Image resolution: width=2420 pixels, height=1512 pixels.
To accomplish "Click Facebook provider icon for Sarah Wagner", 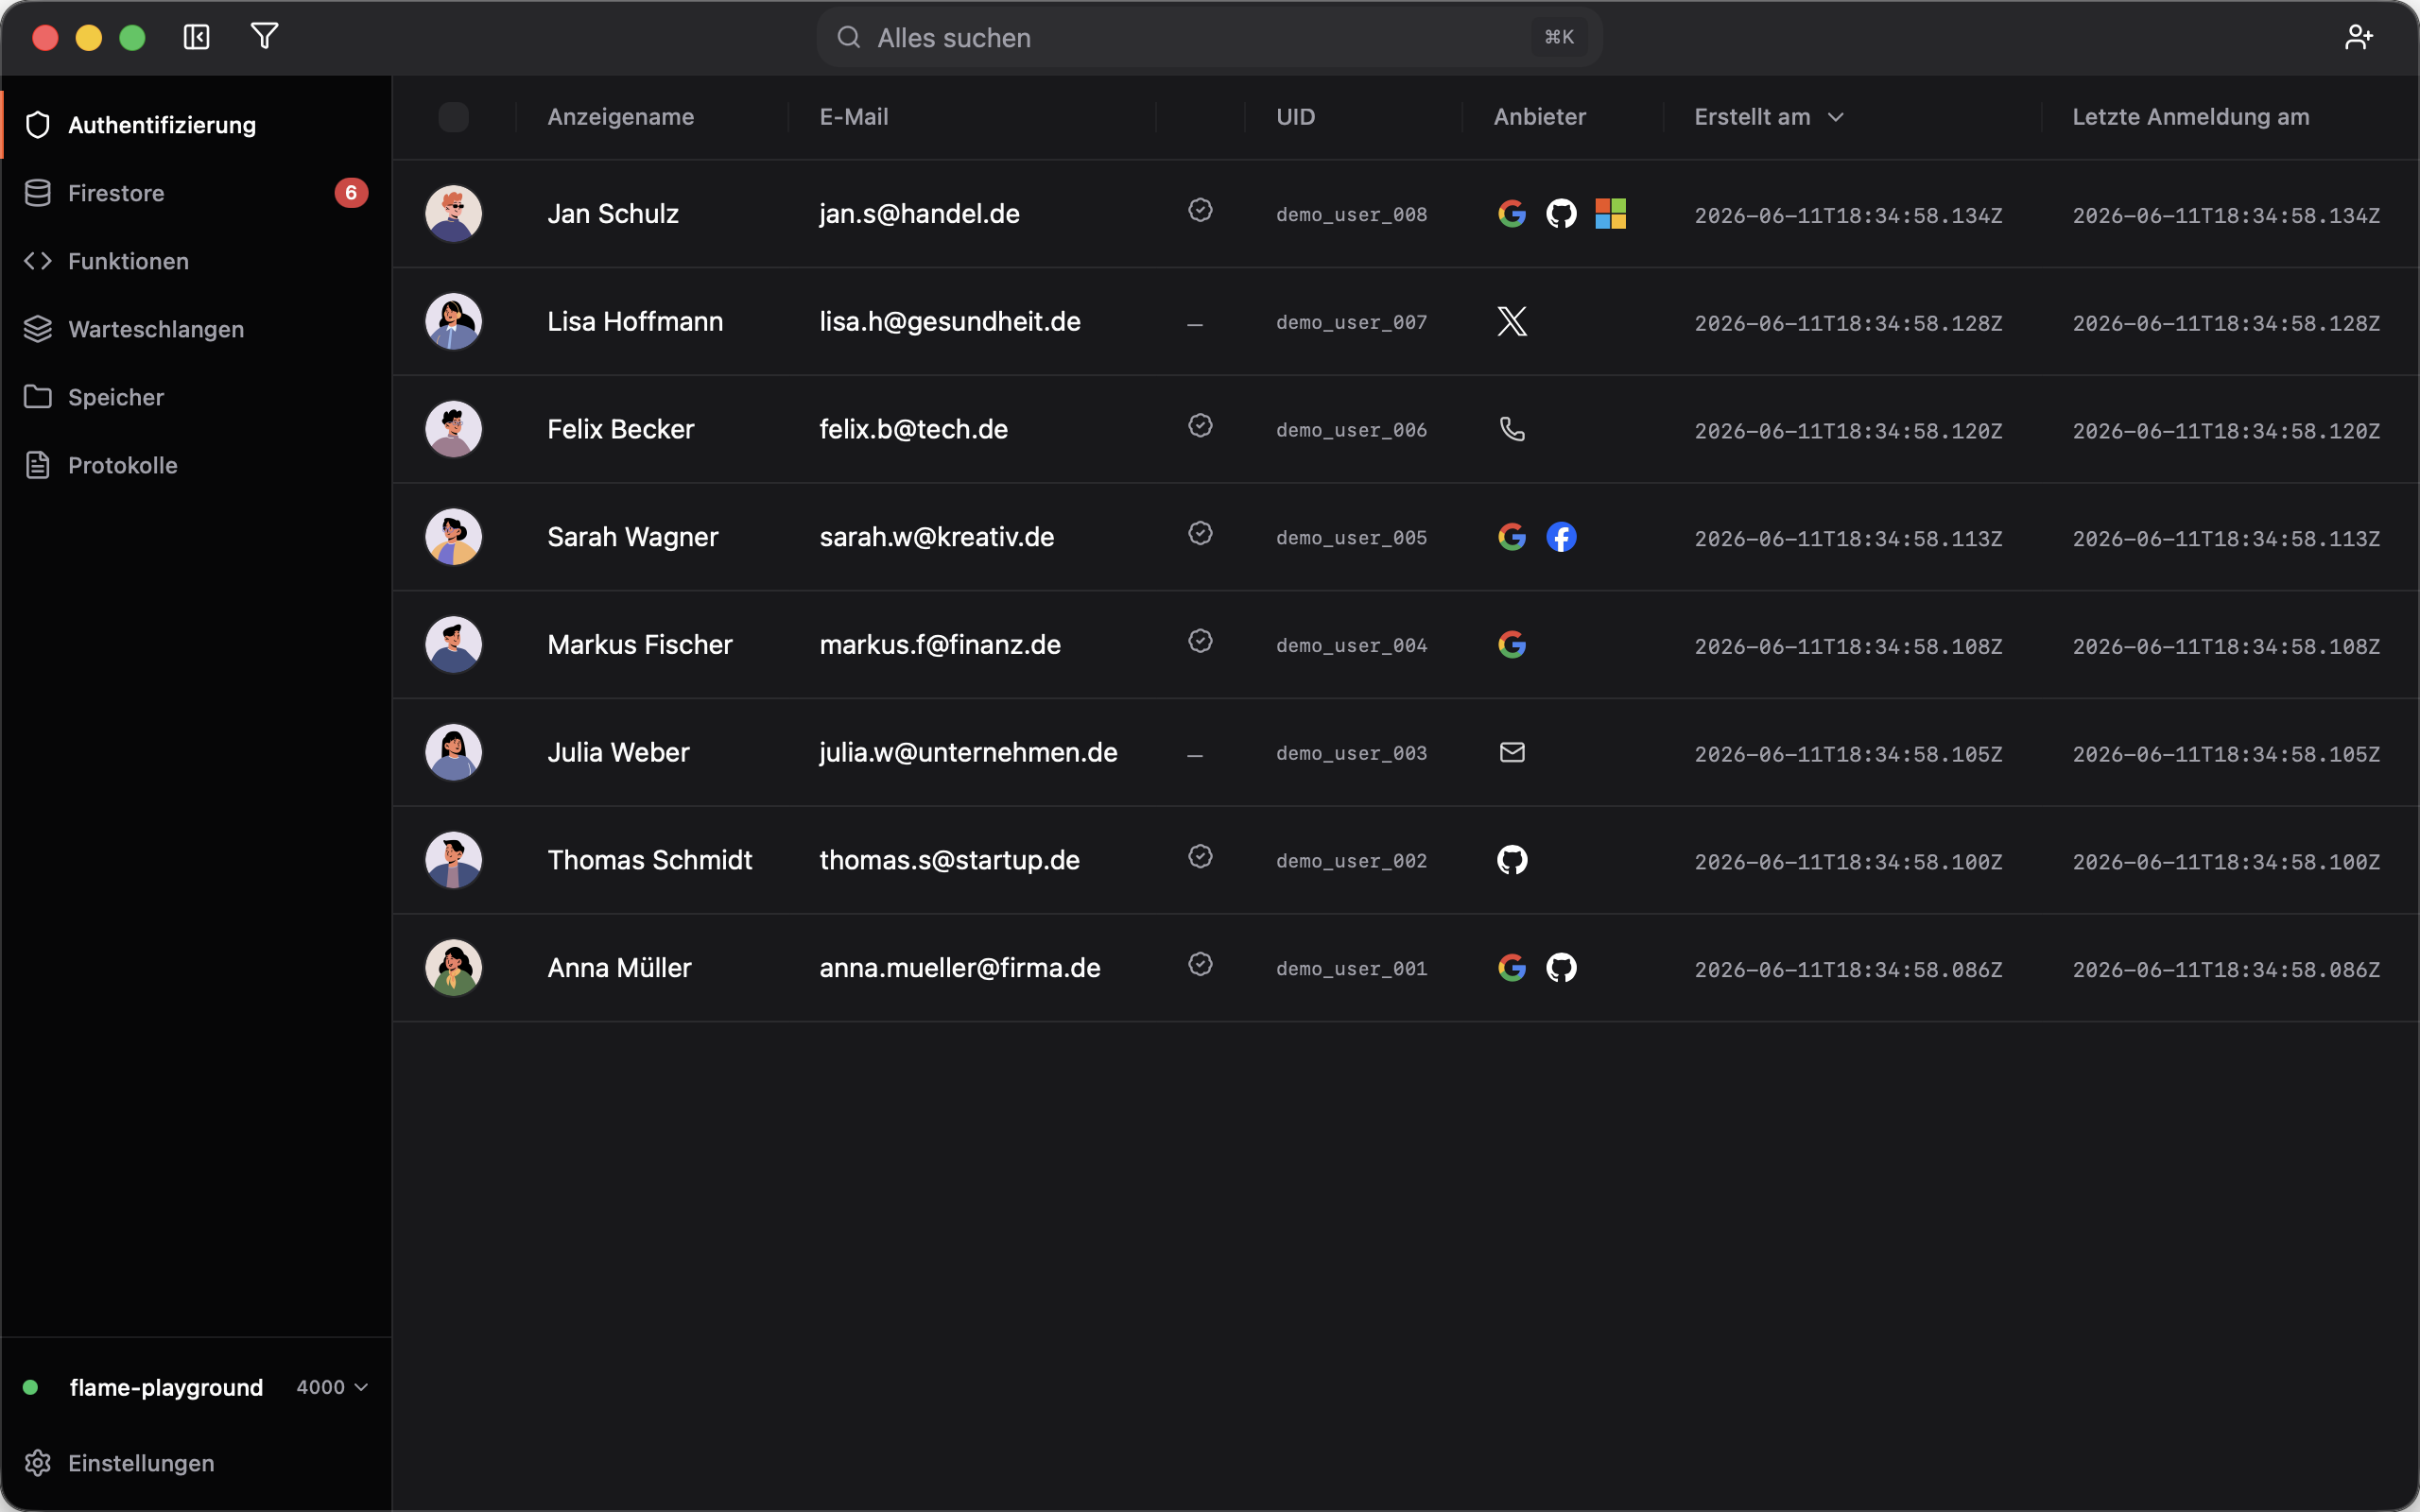I will tap(1561, 537).
